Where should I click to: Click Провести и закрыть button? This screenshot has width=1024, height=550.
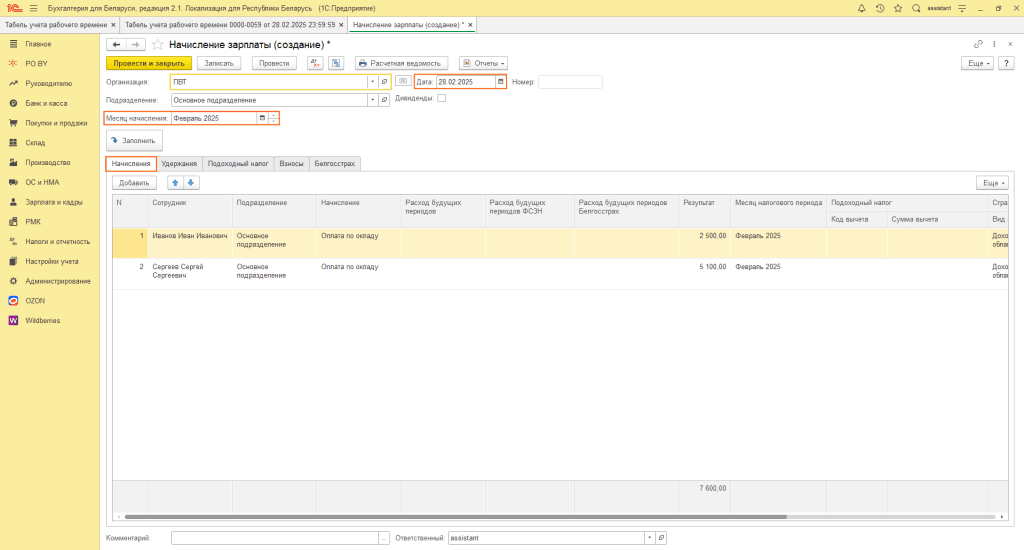tap(149, 63)
